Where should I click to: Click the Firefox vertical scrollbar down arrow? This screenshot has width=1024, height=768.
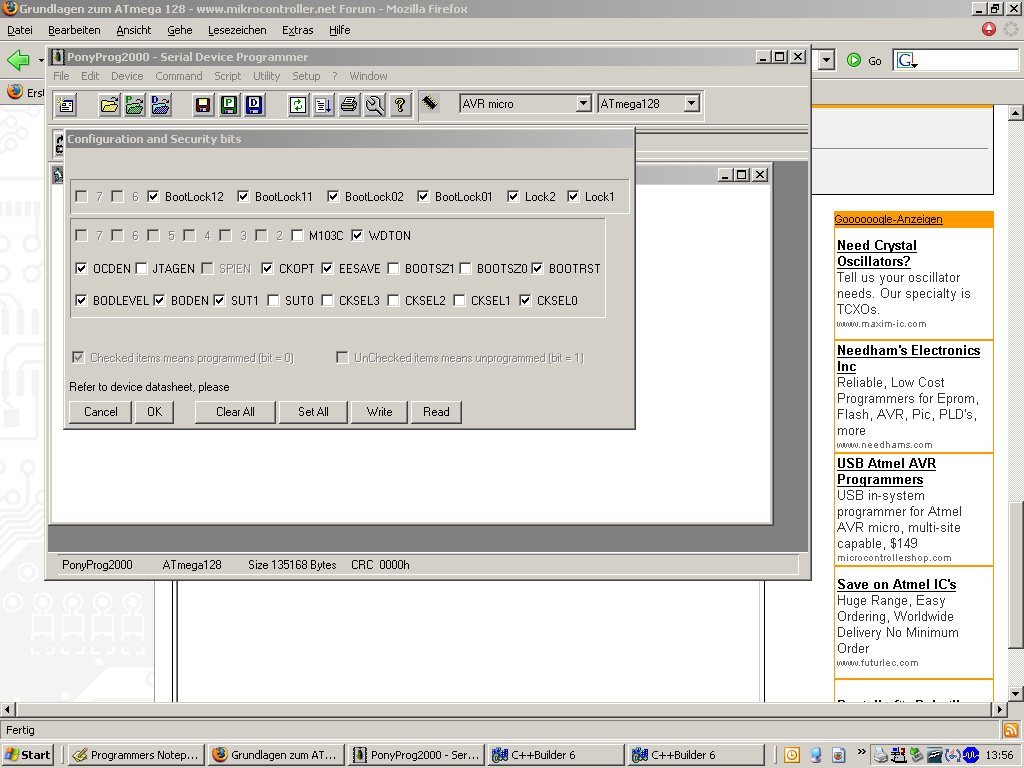[1016, 694]
